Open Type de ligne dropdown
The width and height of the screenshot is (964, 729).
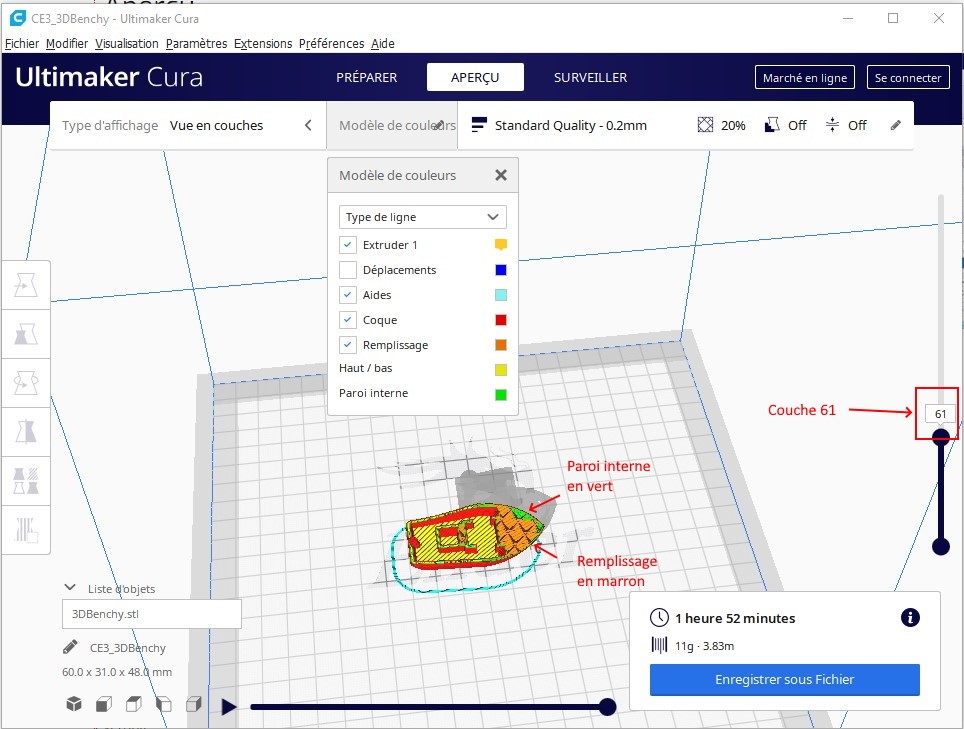click(422, 217)
